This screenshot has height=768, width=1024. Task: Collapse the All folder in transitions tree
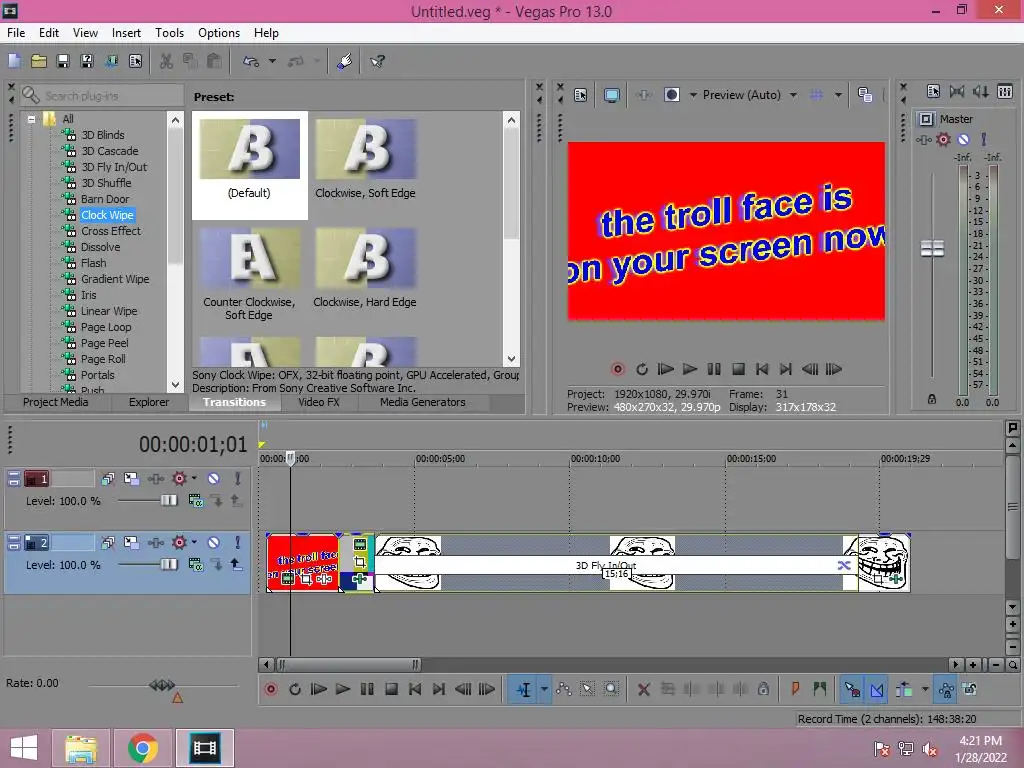pos(31,119)
